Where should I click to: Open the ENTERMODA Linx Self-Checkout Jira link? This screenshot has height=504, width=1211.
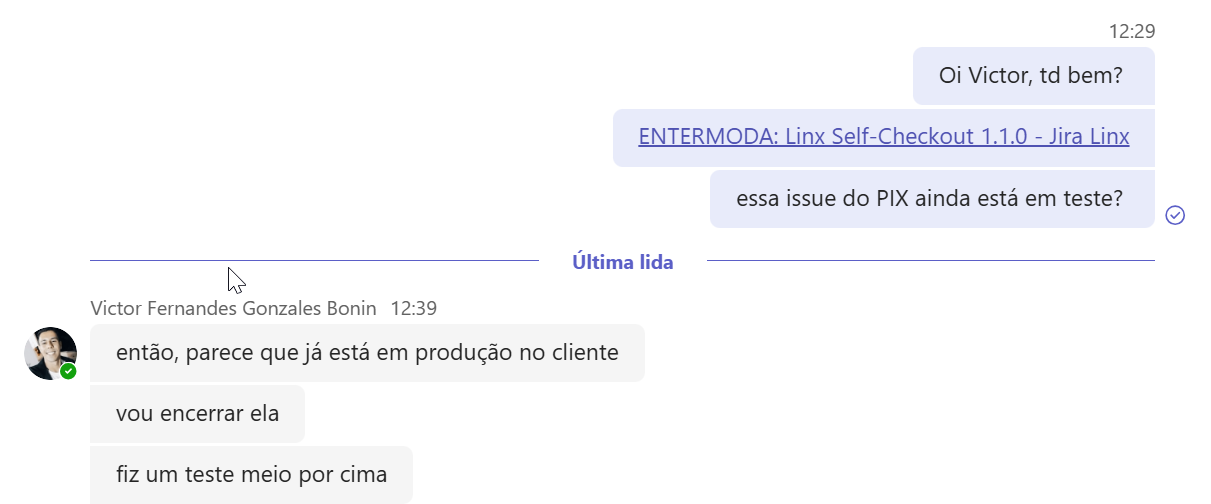click(x=883, y=137)
